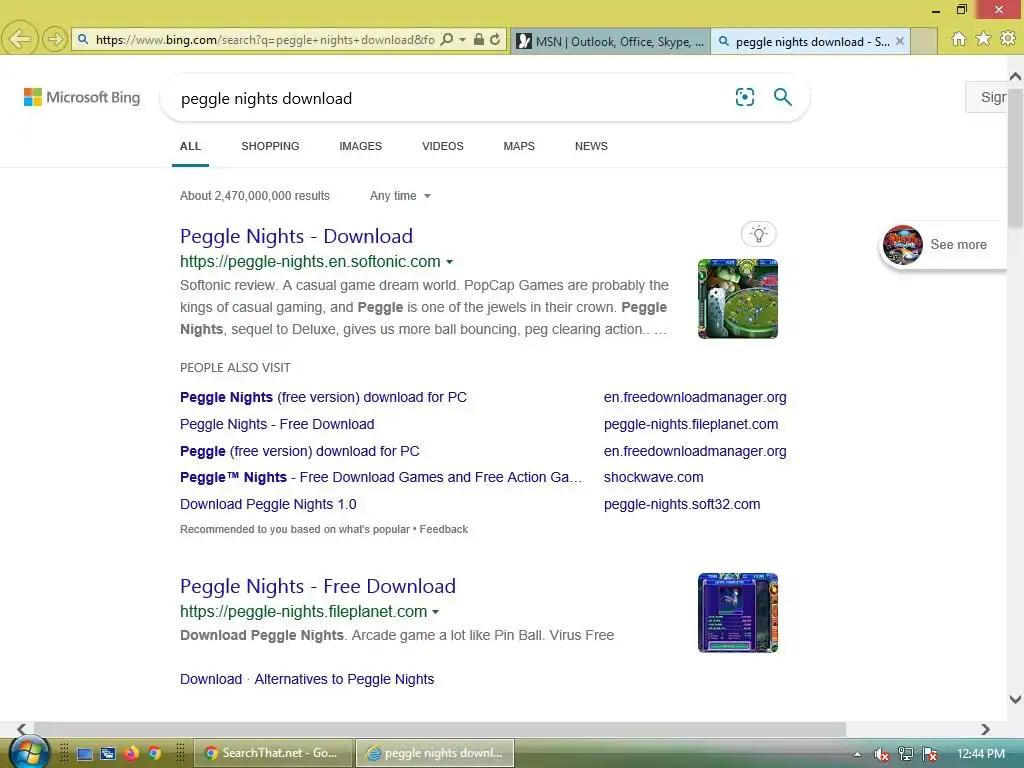The image size is (1024, 768).
Task: Click the shockwave.com domain link
Action: pos(653,477)
